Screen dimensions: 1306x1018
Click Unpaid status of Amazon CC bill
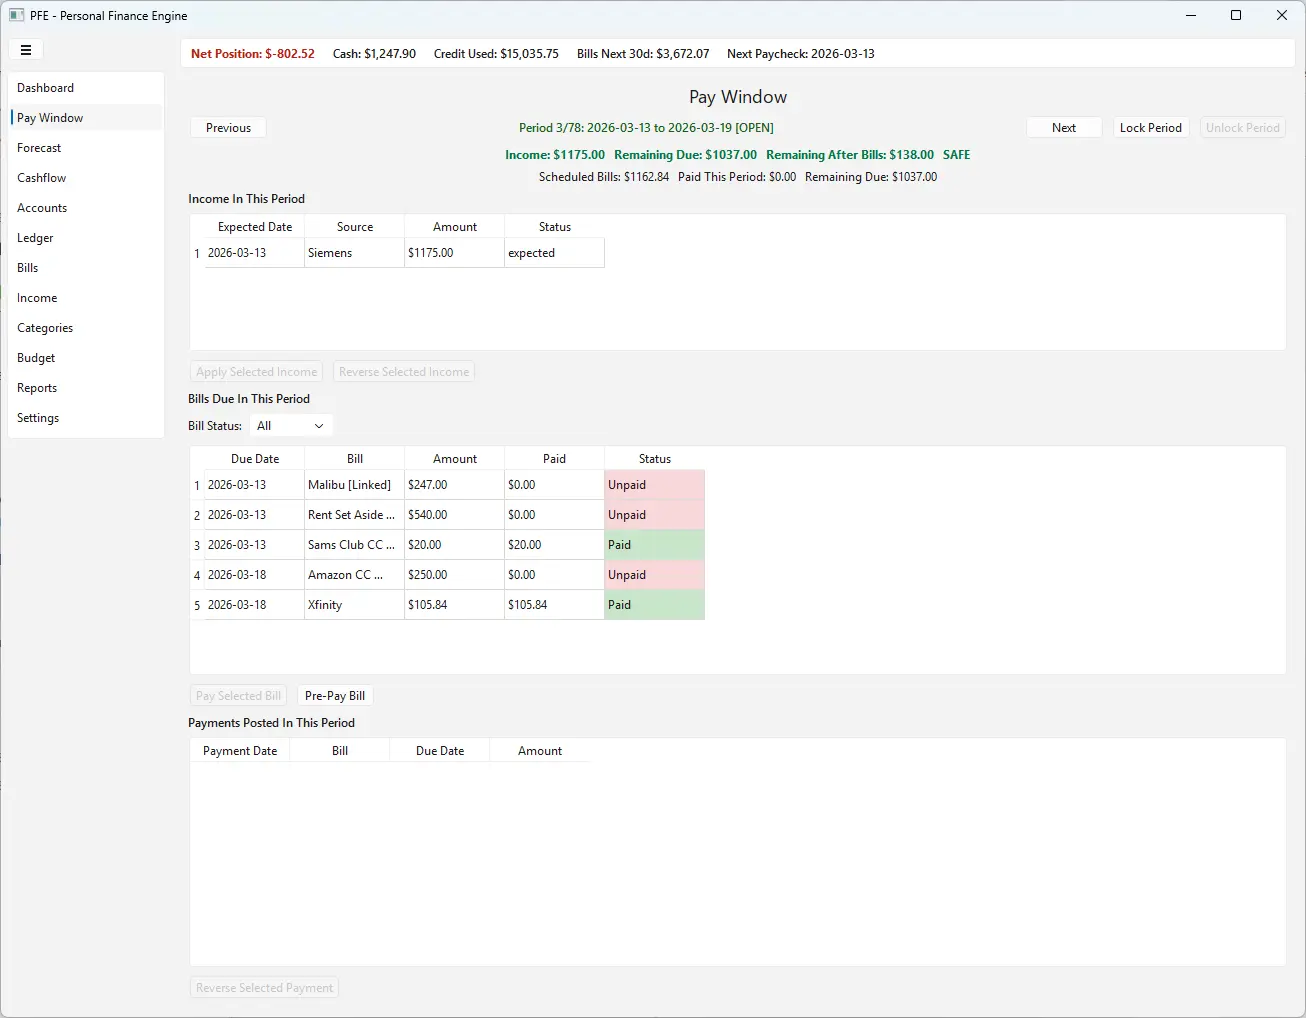tap(655, 575)
